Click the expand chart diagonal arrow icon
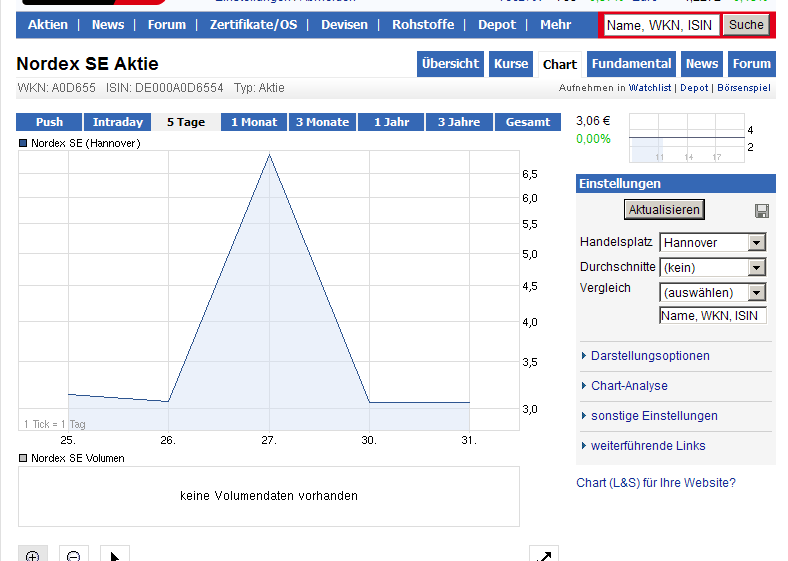The image size is (788, 561). [x=544, y=554]
